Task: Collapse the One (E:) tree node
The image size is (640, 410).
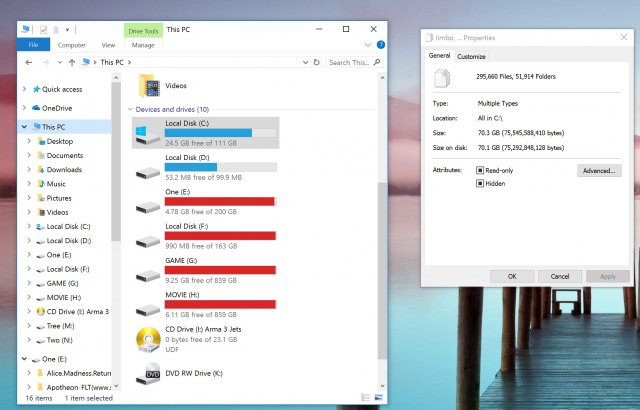Action: coord(24,359)
